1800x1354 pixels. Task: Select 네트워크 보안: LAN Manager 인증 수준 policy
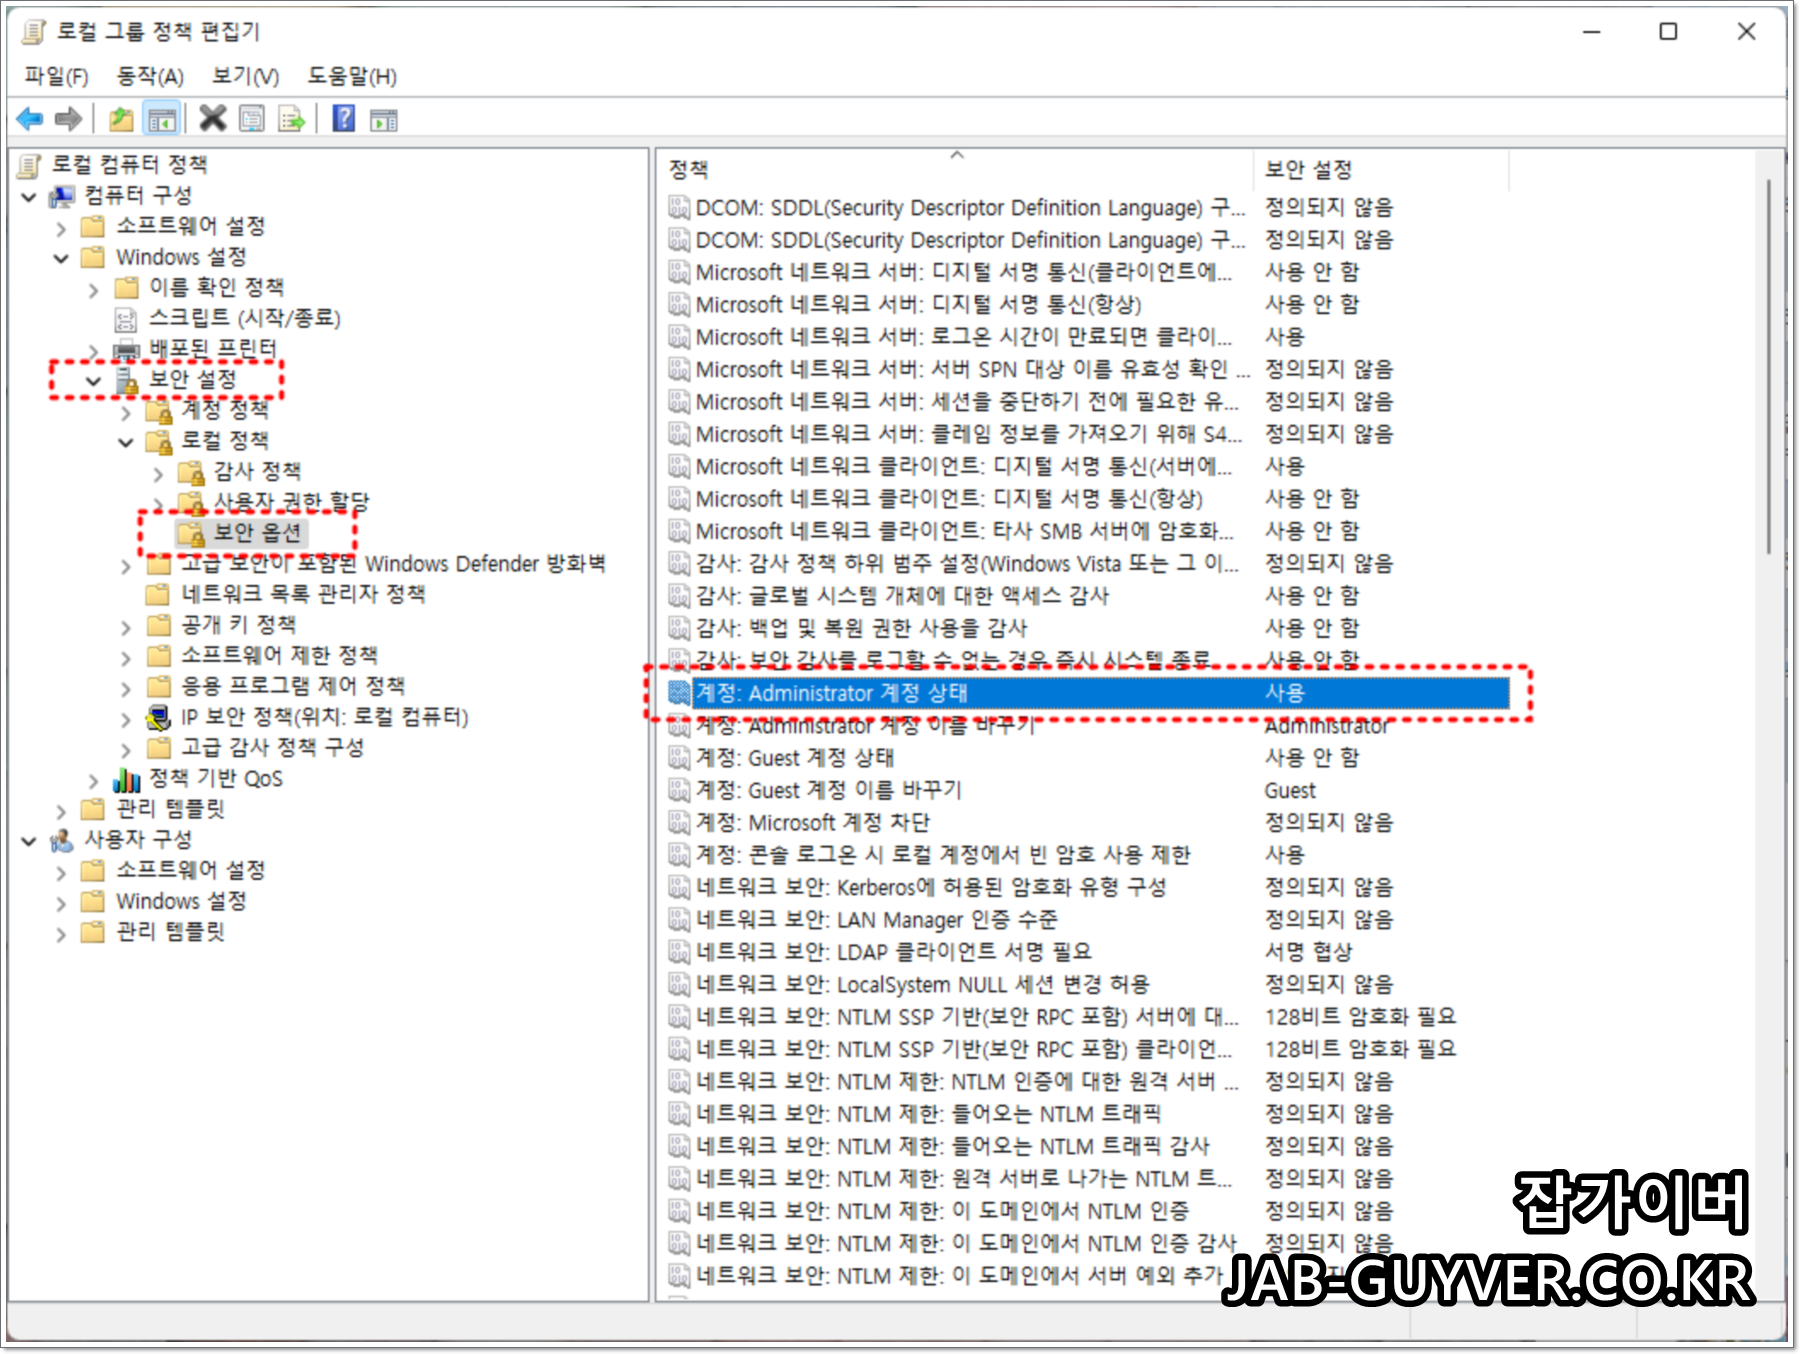[x=1088, y=920]
